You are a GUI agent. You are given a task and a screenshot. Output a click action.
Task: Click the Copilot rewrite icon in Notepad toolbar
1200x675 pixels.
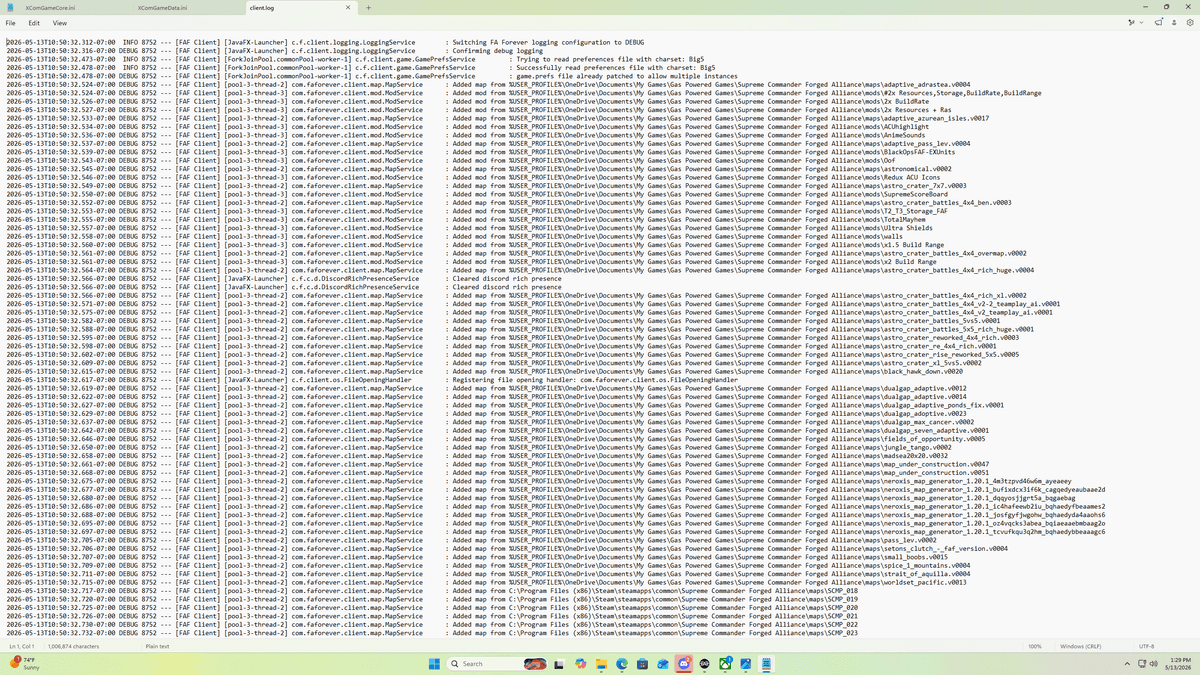1131,22
